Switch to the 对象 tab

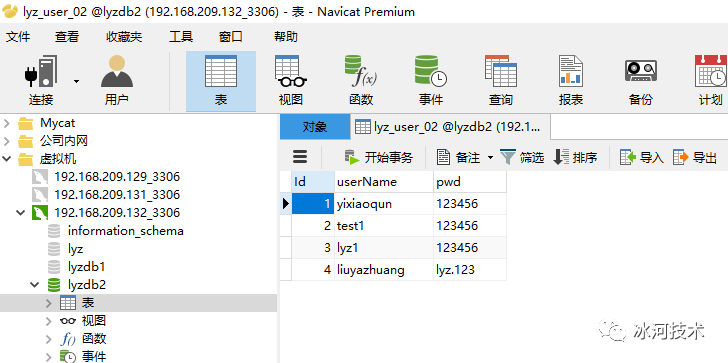point(315,127)
